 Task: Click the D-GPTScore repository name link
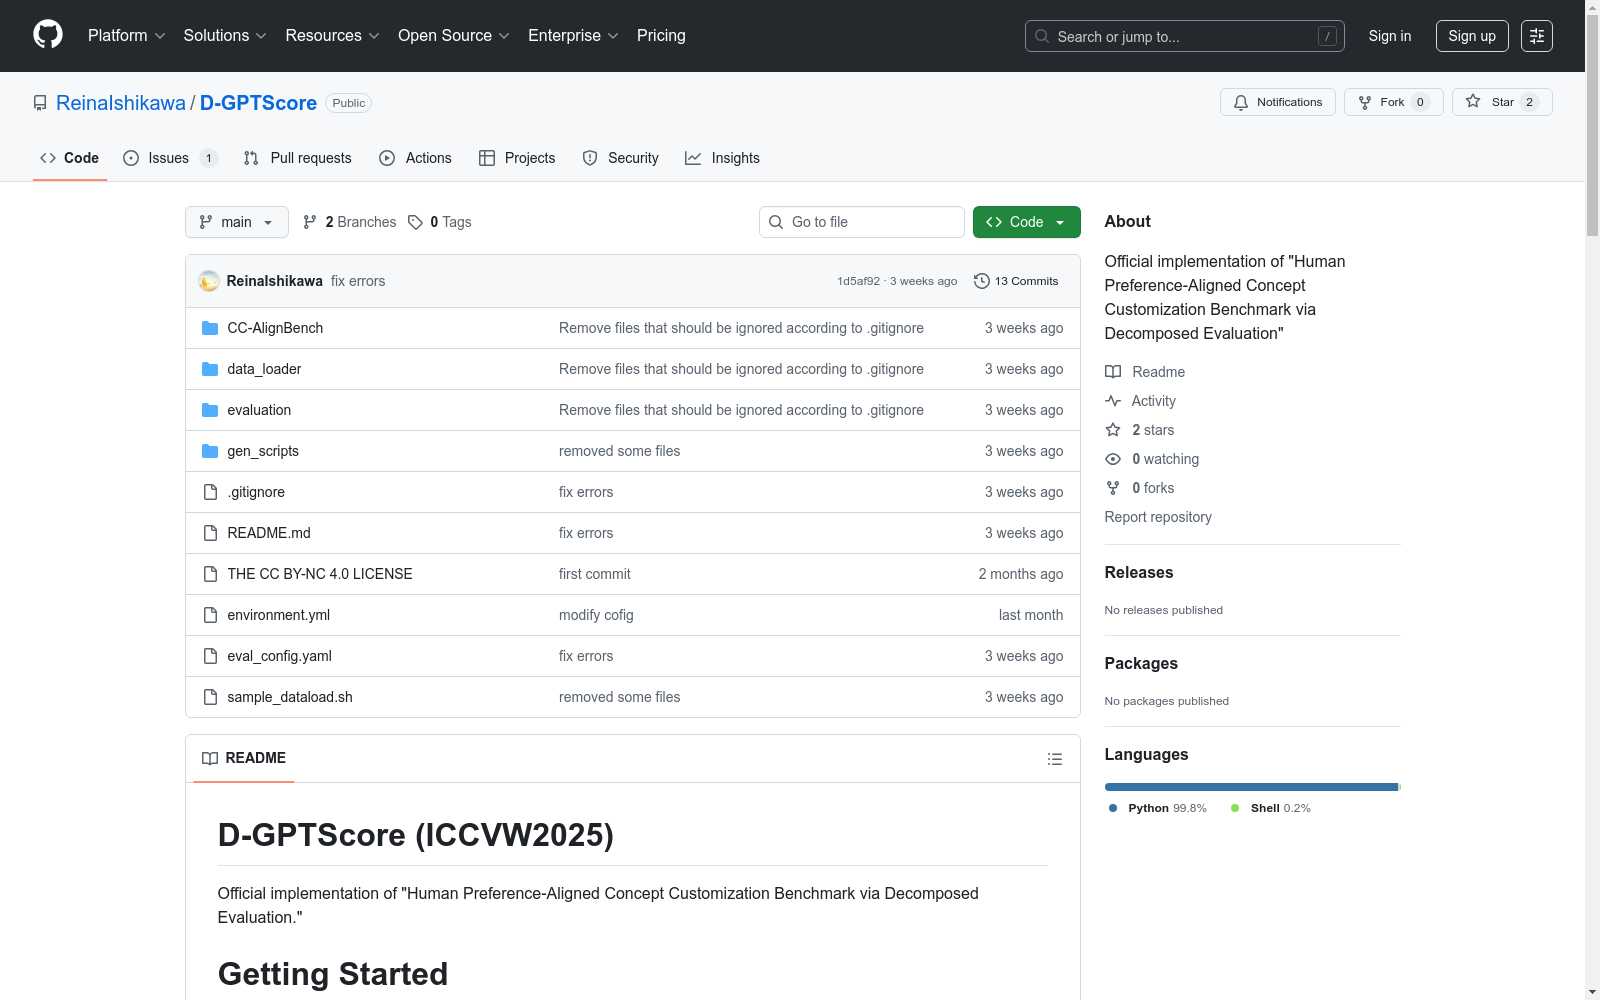(258, 103)
